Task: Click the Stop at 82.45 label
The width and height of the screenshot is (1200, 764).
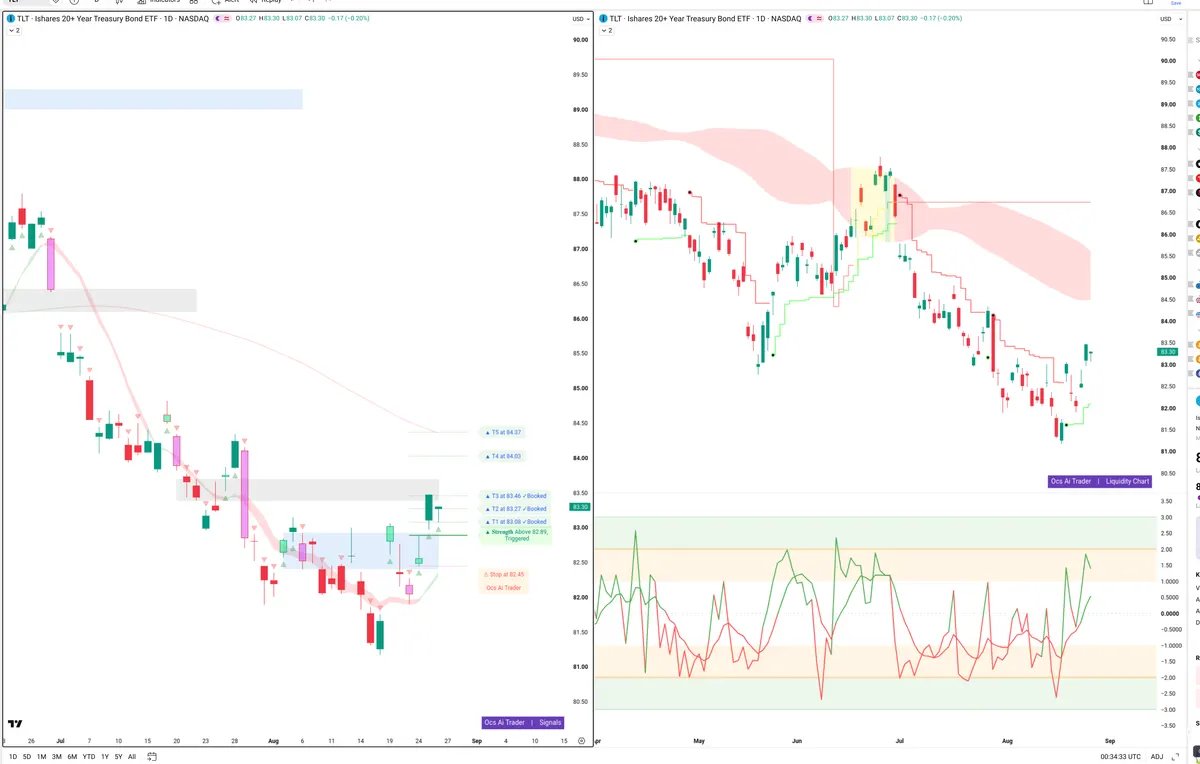Action: (505, 575)
